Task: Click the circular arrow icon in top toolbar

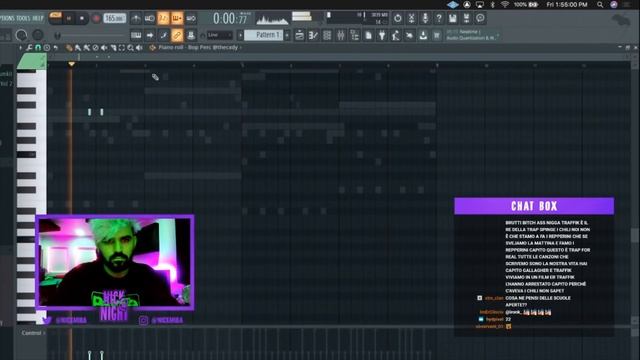Action: 398,18
